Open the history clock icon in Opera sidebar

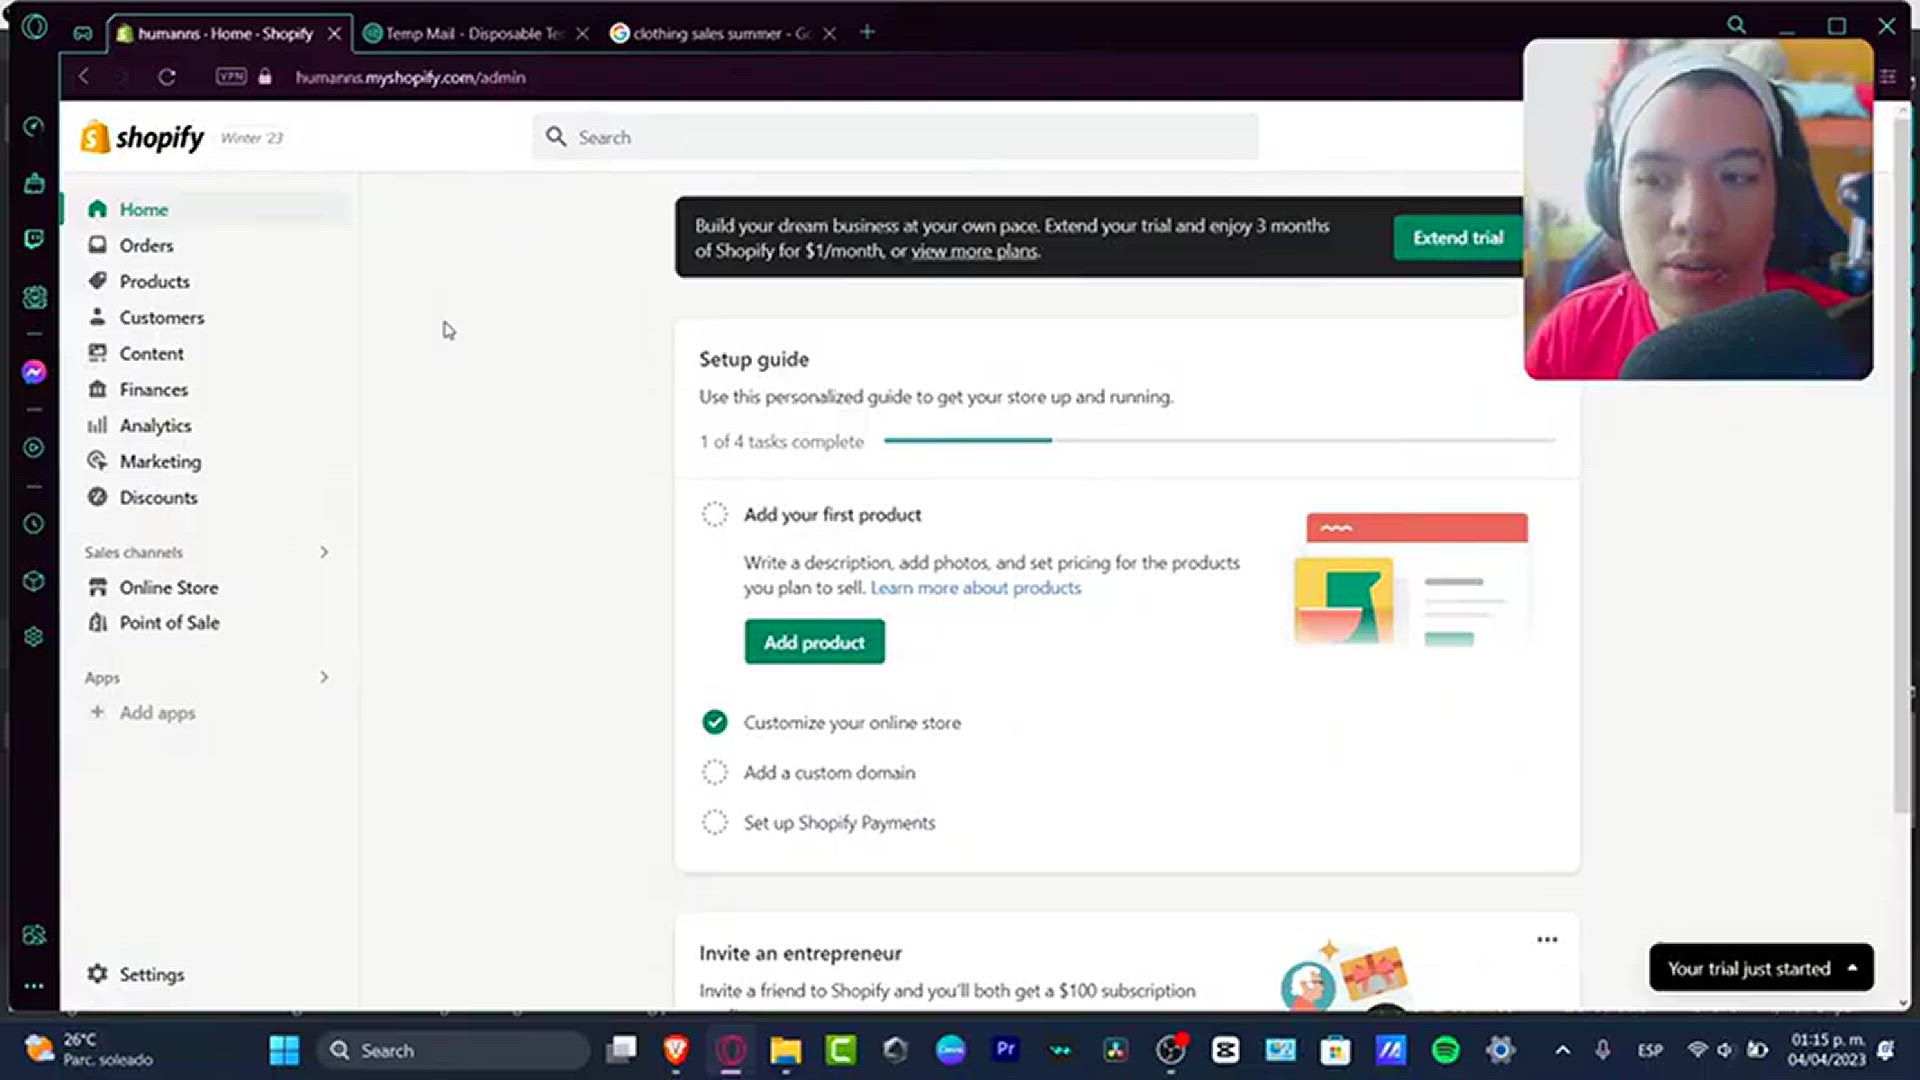pyautogui.click(x=34, y=524)
